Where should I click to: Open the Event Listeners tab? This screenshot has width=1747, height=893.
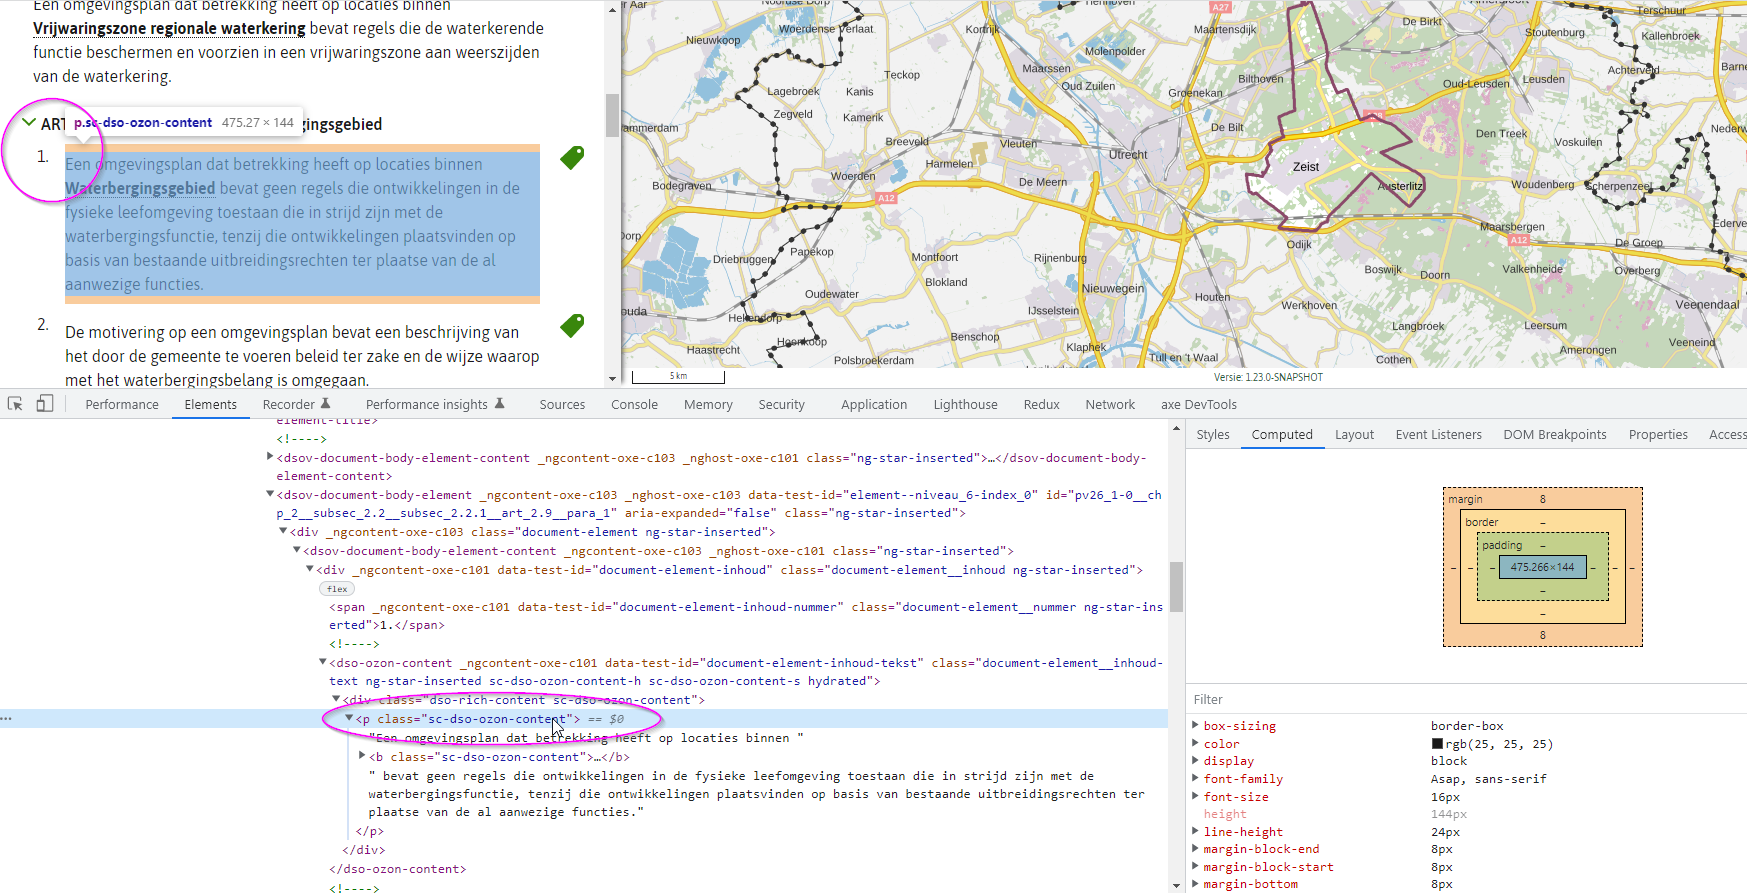tap(1438, 434)
